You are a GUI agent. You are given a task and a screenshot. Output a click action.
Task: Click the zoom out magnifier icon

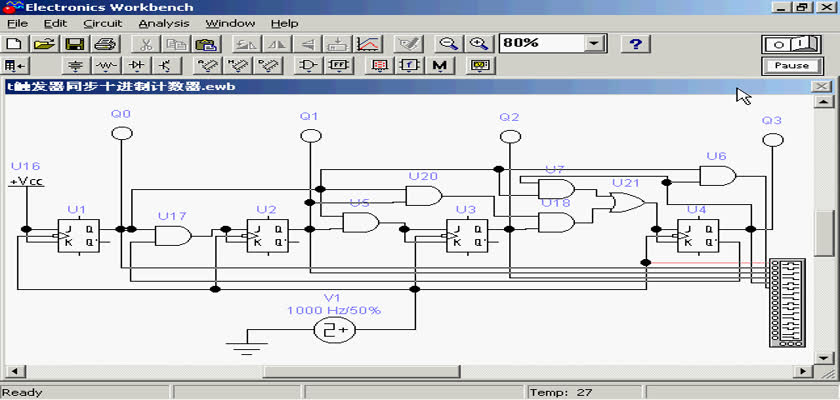(450, 44)
